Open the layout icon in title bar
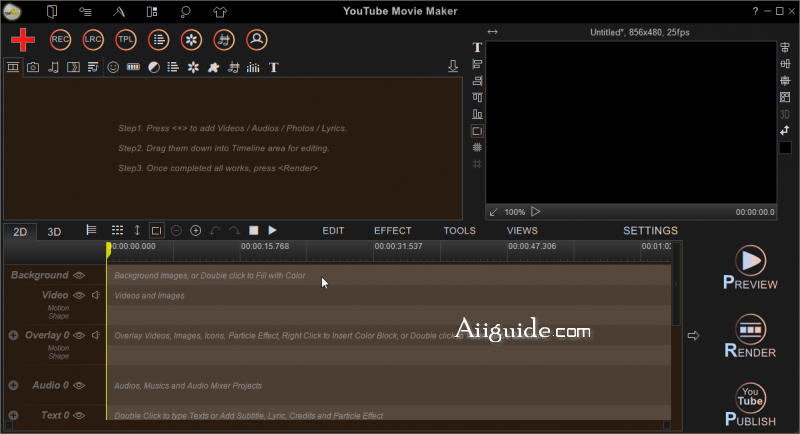The height and width of the screenshot is (434, 800). pos(152,11)
